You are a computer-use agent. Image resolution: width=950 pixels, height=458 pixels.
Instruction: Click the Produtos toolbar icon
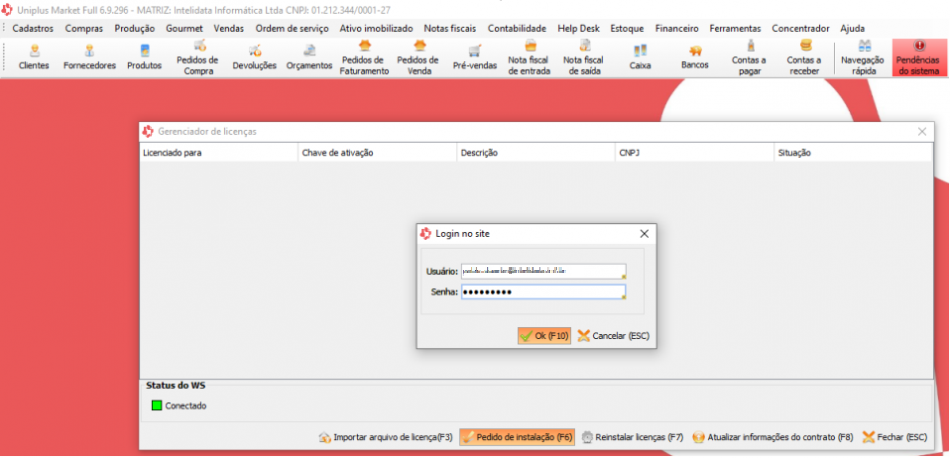pos(144,58)
